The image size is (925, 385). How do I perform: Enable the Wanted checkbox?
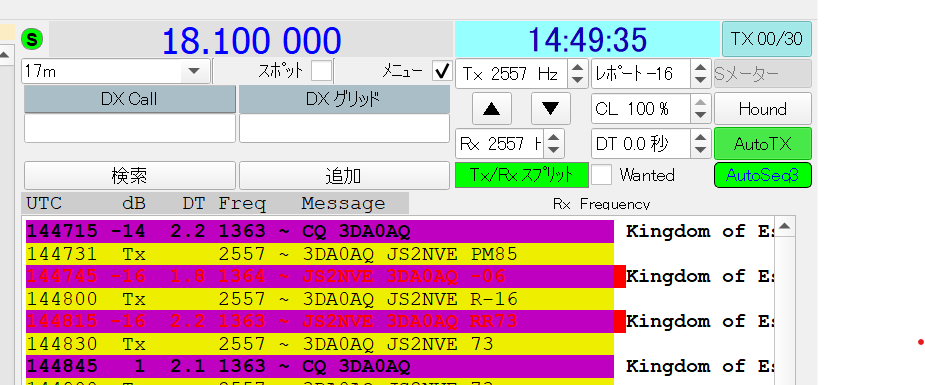(x=602, y=175)
